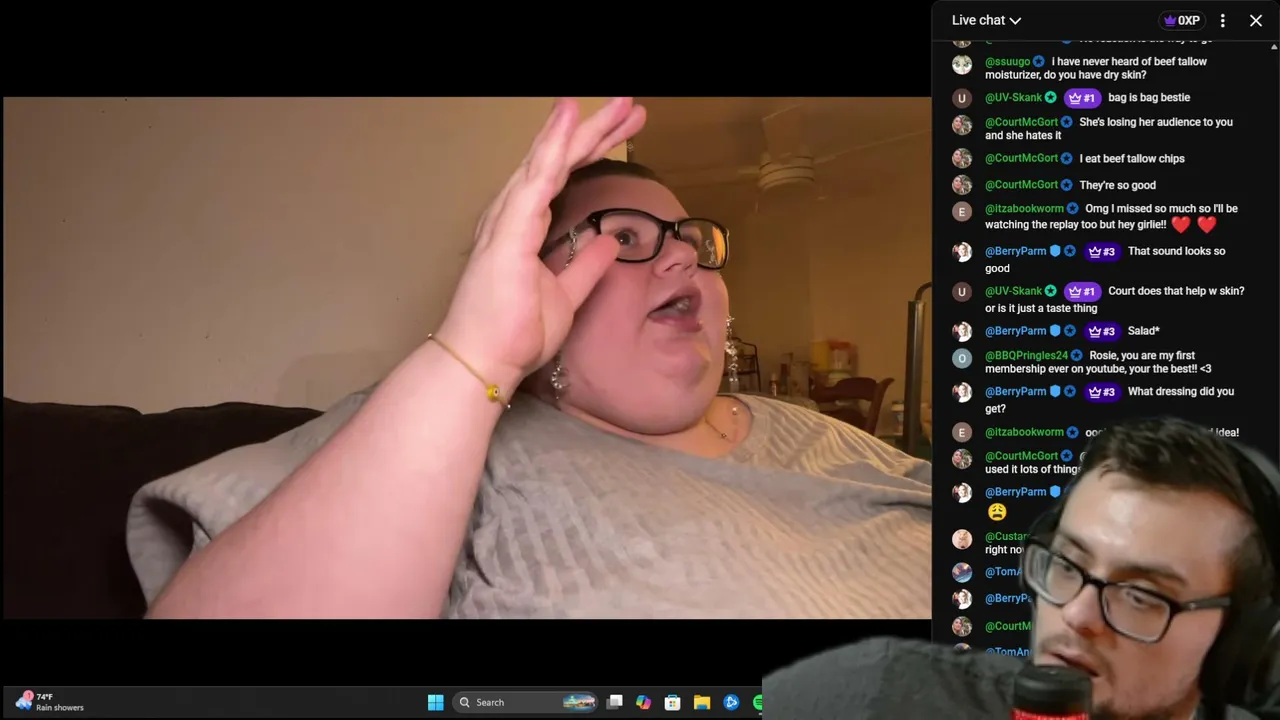Click avatar beside 'bag is bag bestie'
Screen dimensions: 1280x720
pyautogui.click(x=962, y=98)
